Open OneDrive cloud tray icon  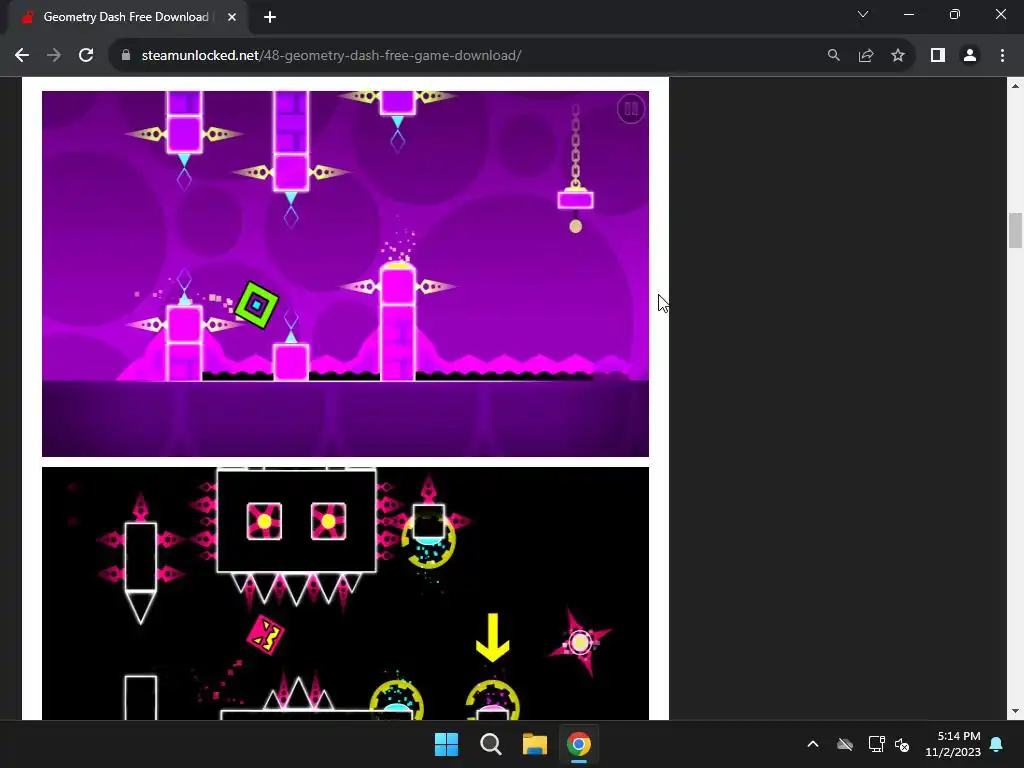(845, 744)
